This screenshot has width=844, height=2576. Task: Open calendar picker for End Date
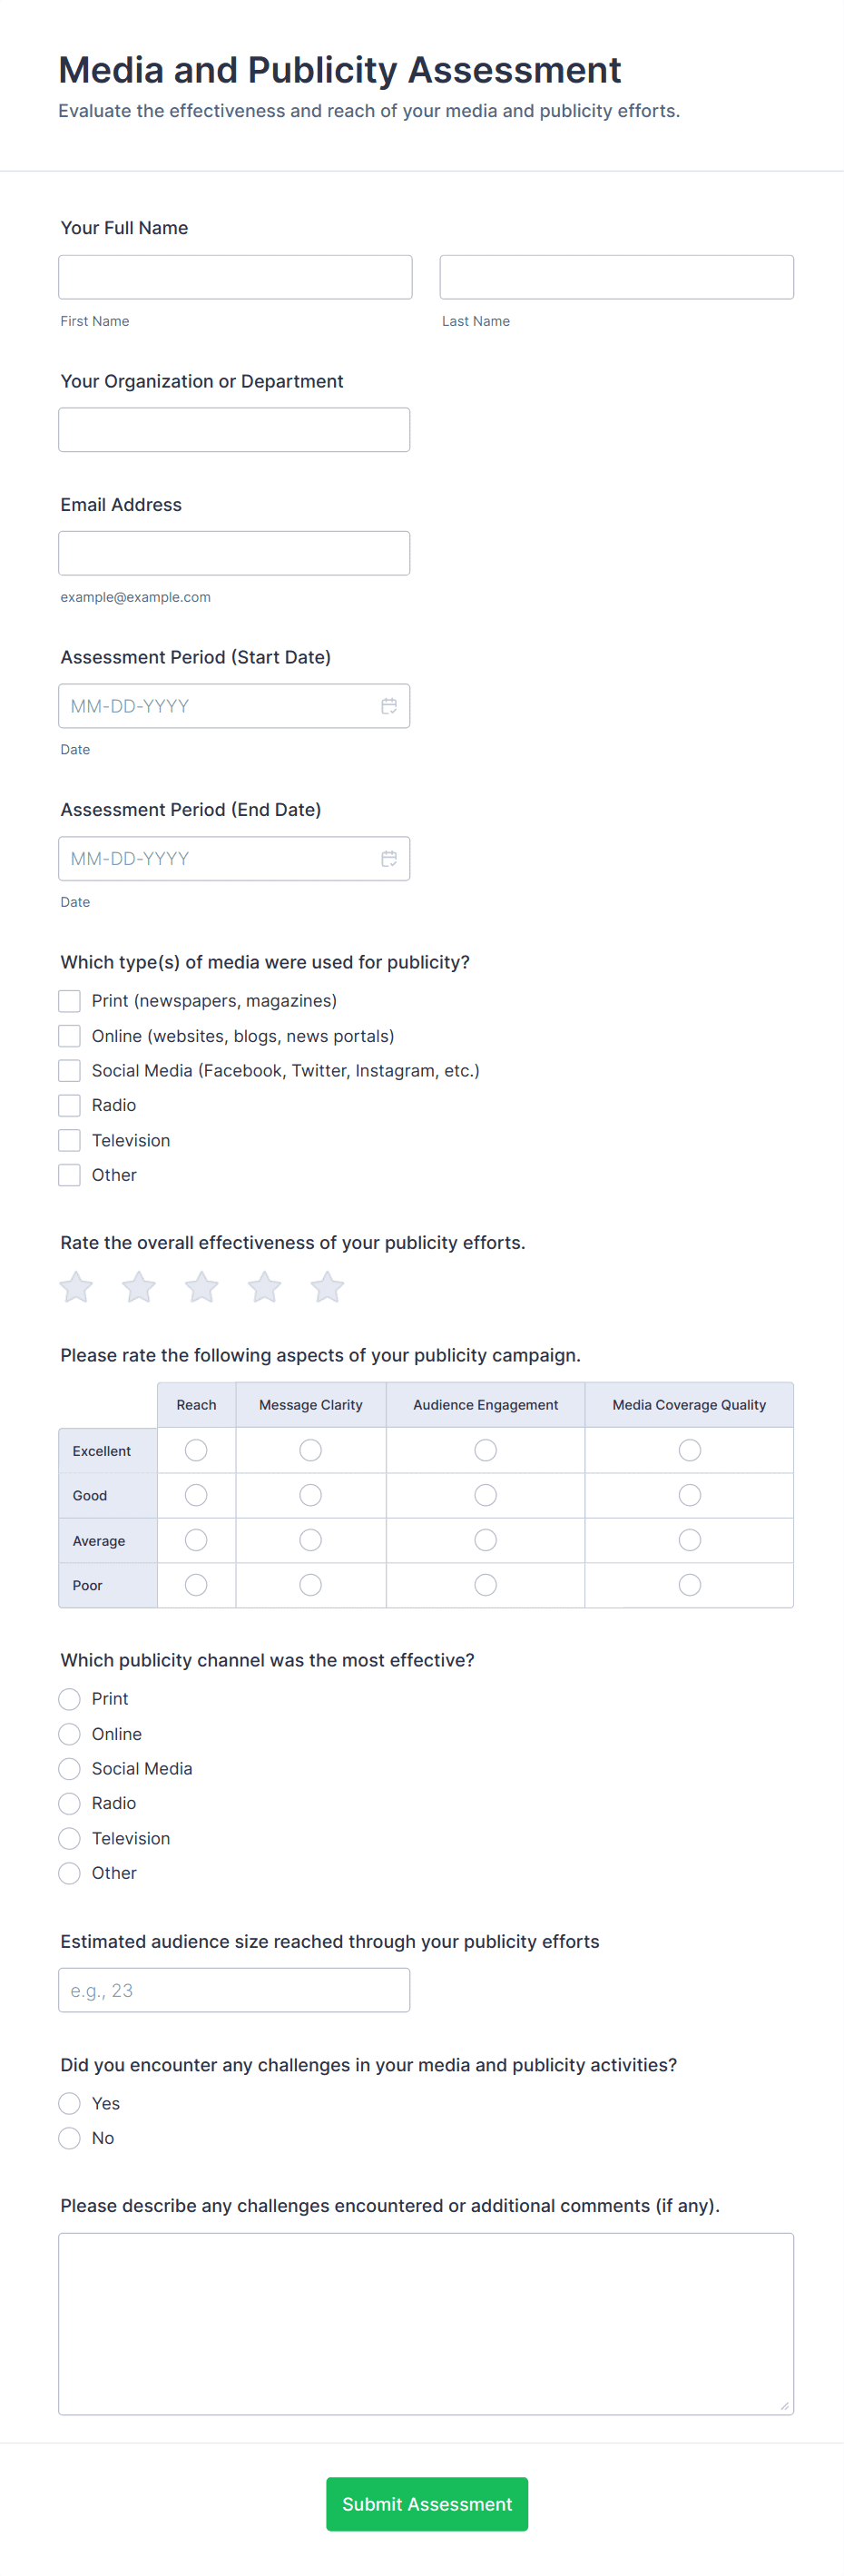coord(389,858)
